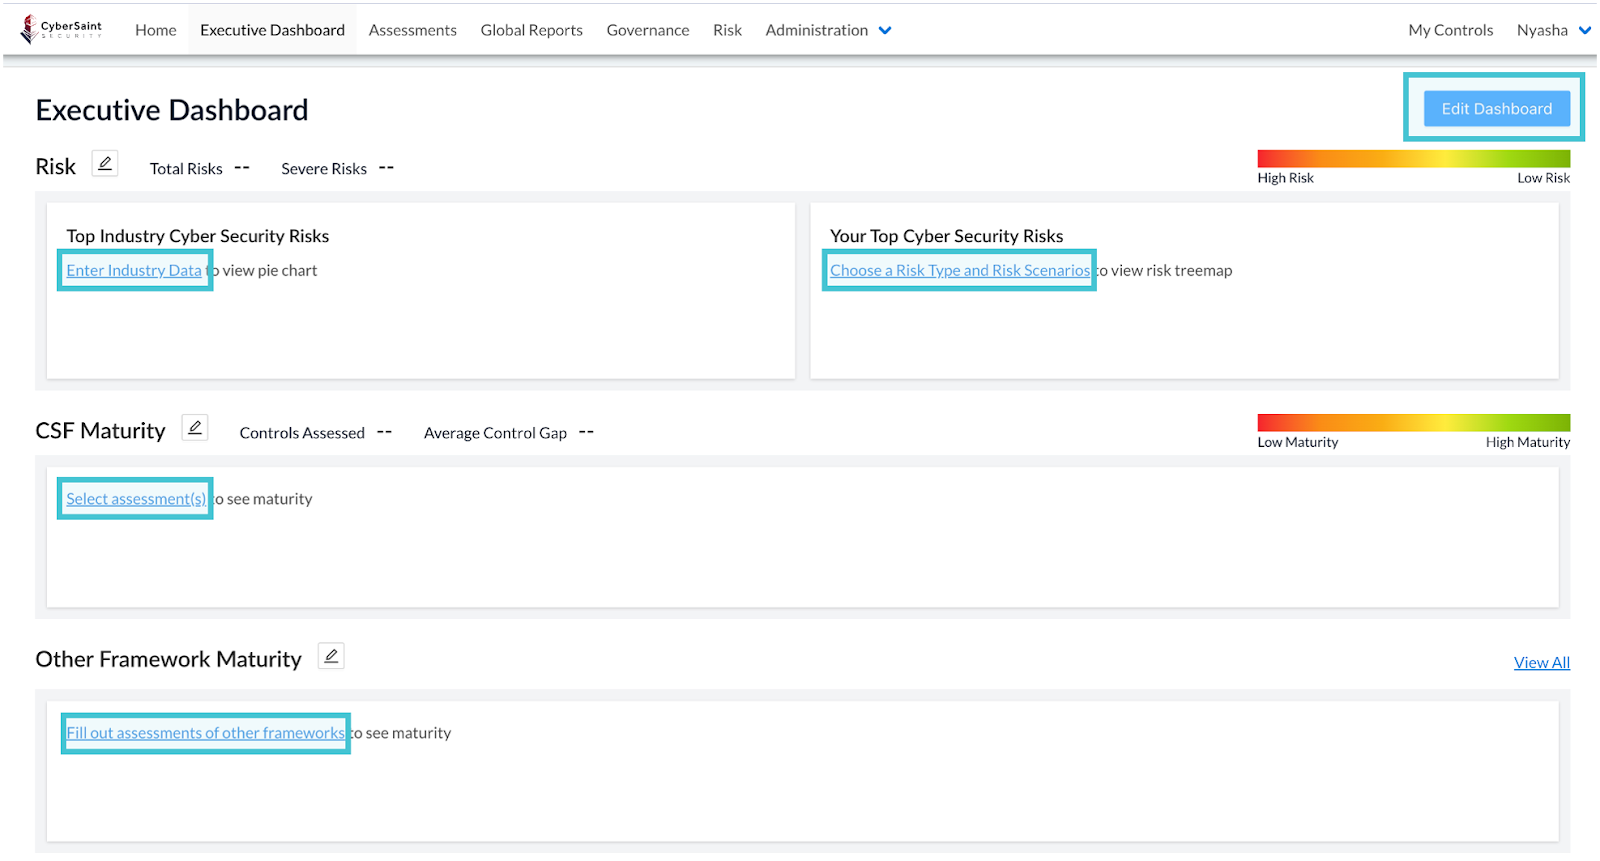Edit the CSF Maturity section pencil icon

pyautogui.click(x=195, y=428)
